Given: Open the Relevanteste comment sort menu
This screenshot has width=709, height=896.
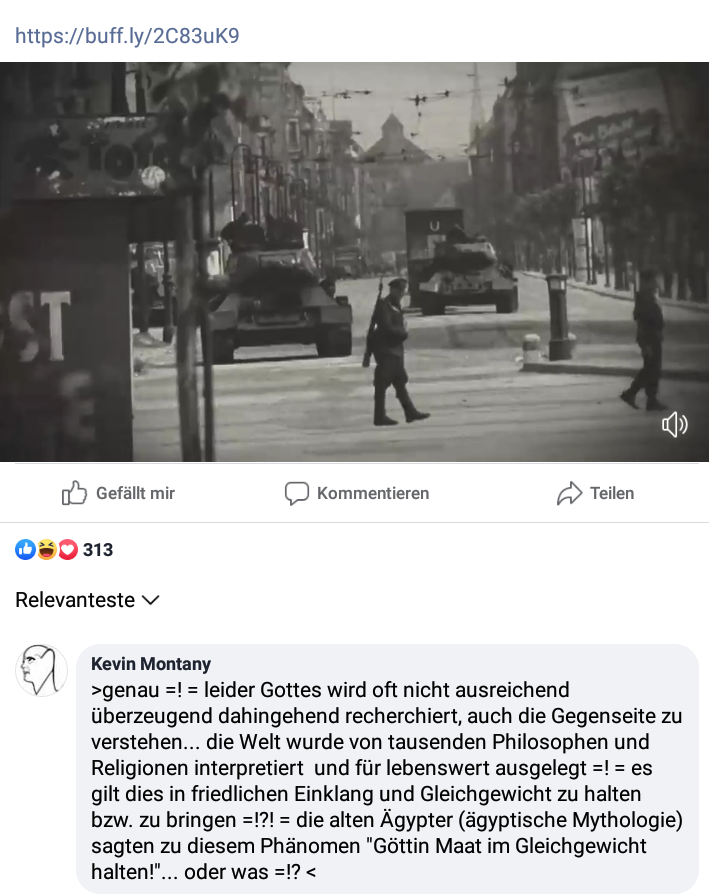Looking at the screenshot, I should [87, 600].
